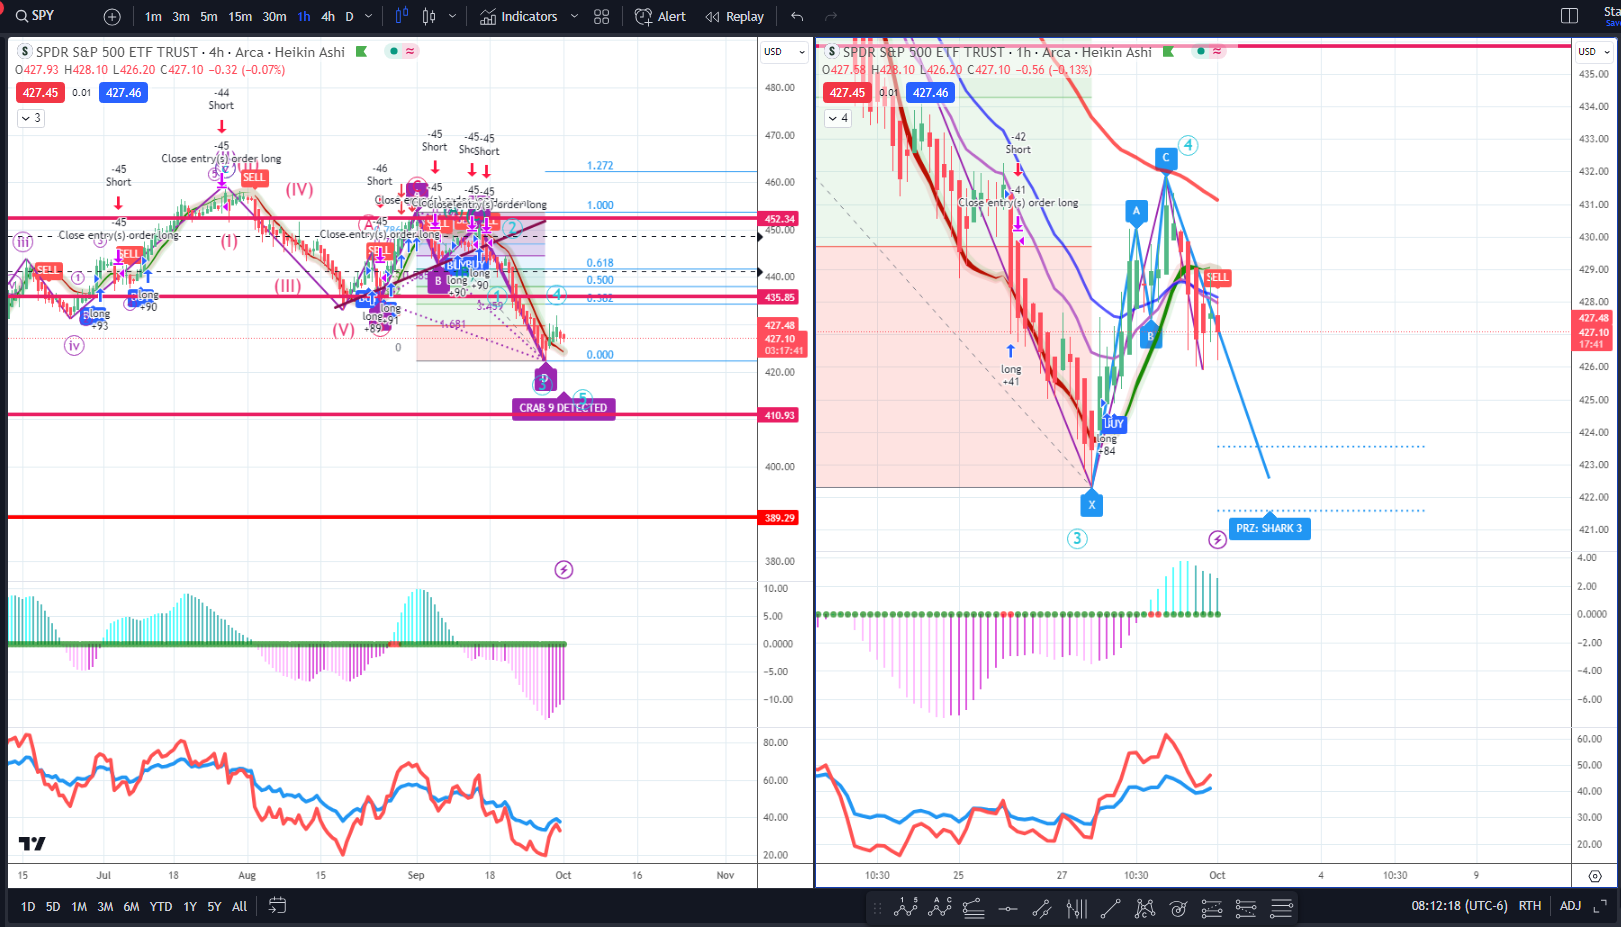Select the 1M date range
The image size is (1621, 927).
click(x=79, y=907)
